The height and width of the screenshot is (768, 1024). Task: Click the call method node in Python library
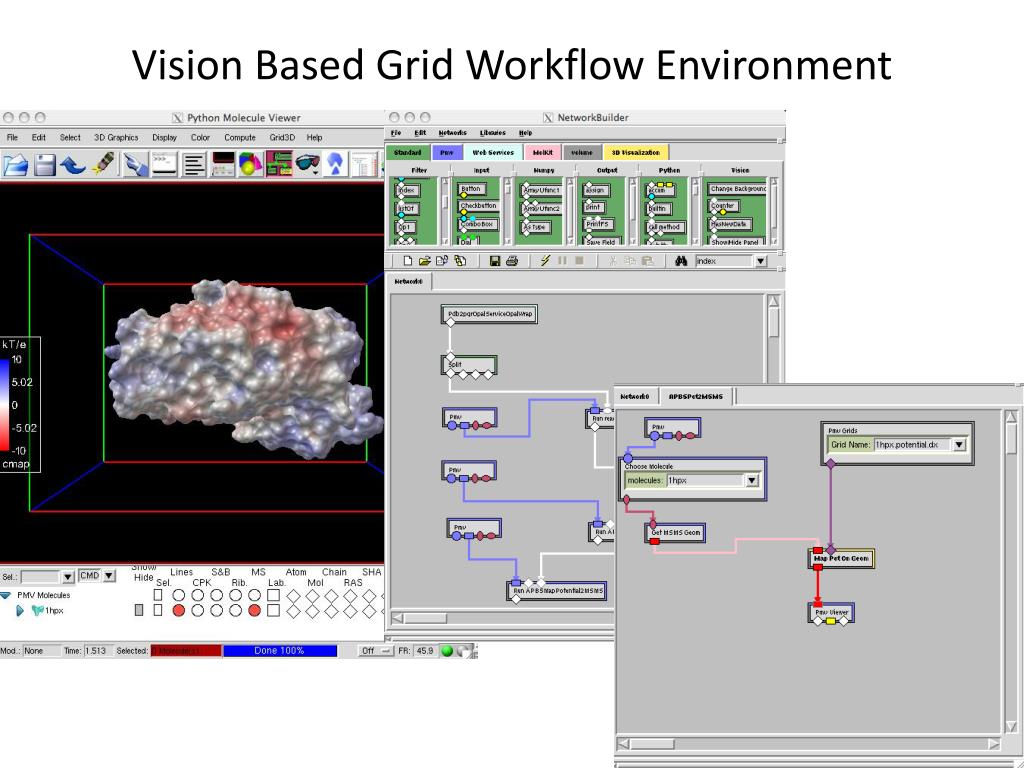664,227
